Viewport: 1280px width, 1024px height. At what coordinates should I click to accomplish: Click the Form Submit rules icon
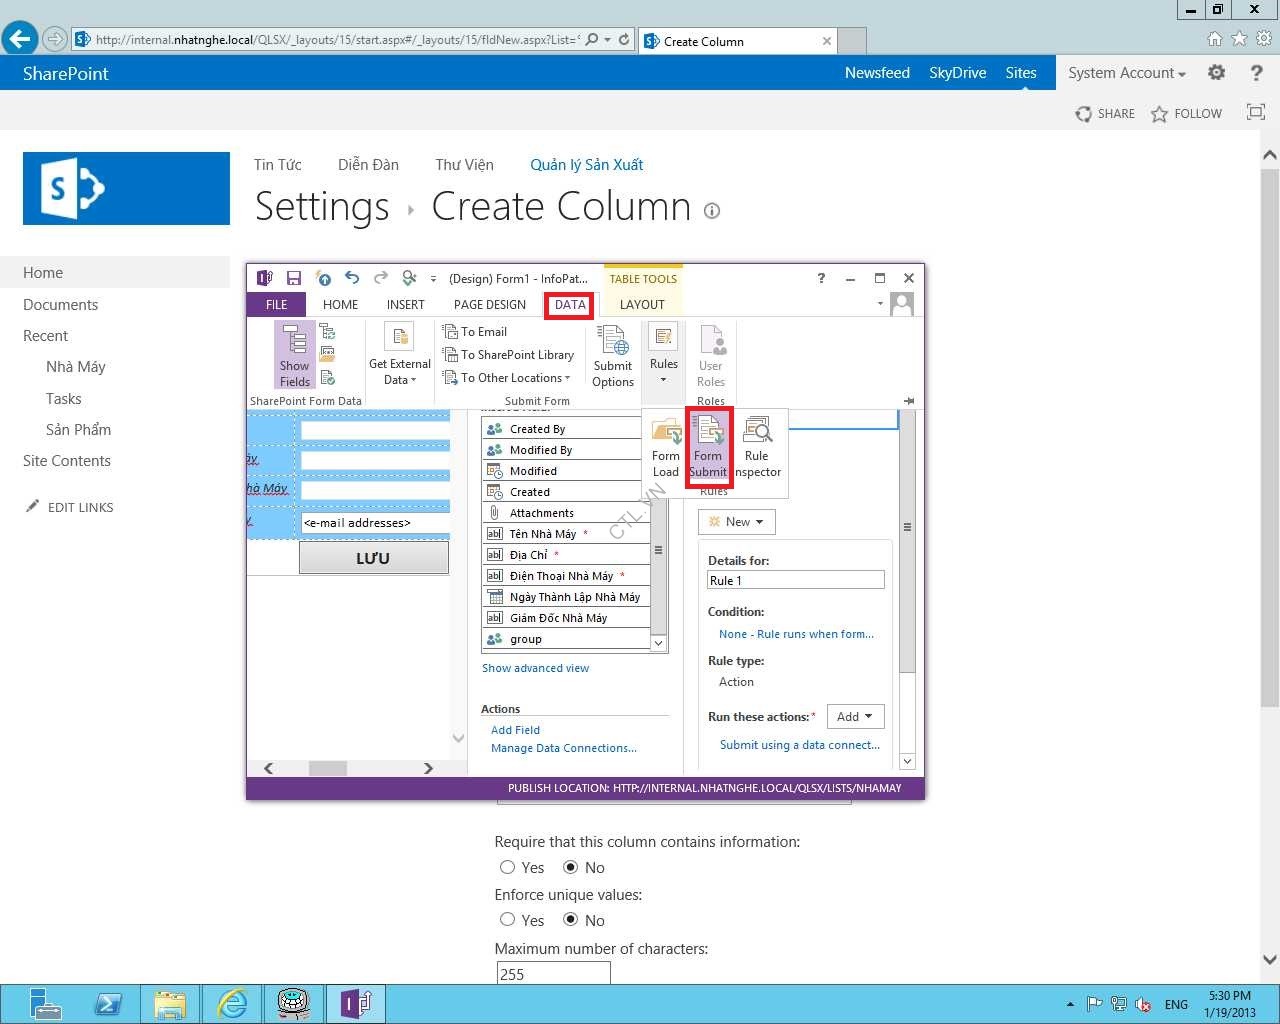(x=708, y=447)
